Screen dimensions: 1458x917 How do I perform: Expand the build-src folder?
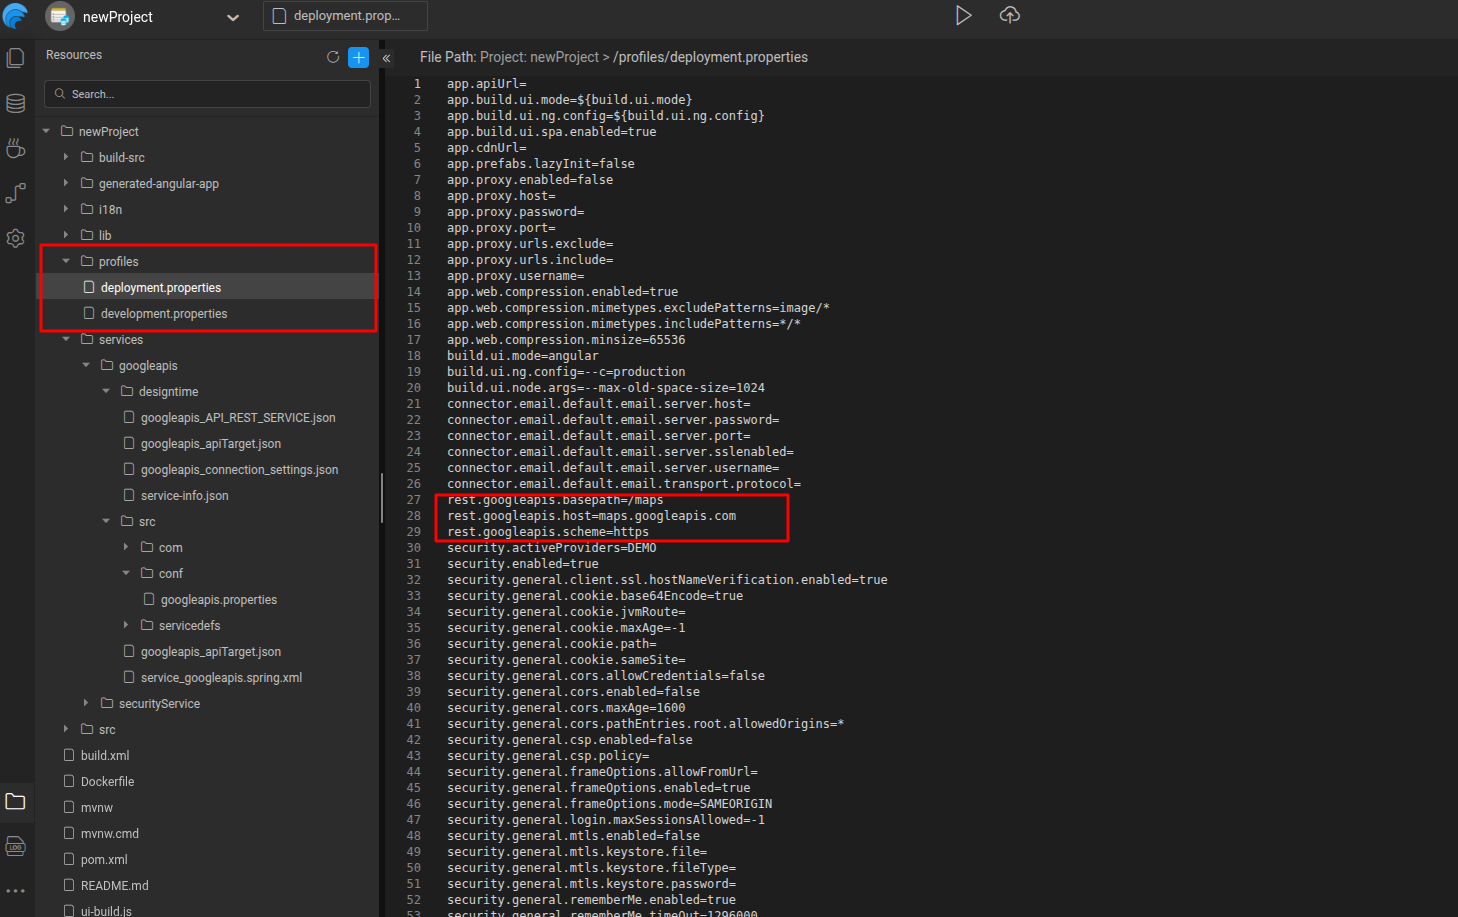[67, 157]
